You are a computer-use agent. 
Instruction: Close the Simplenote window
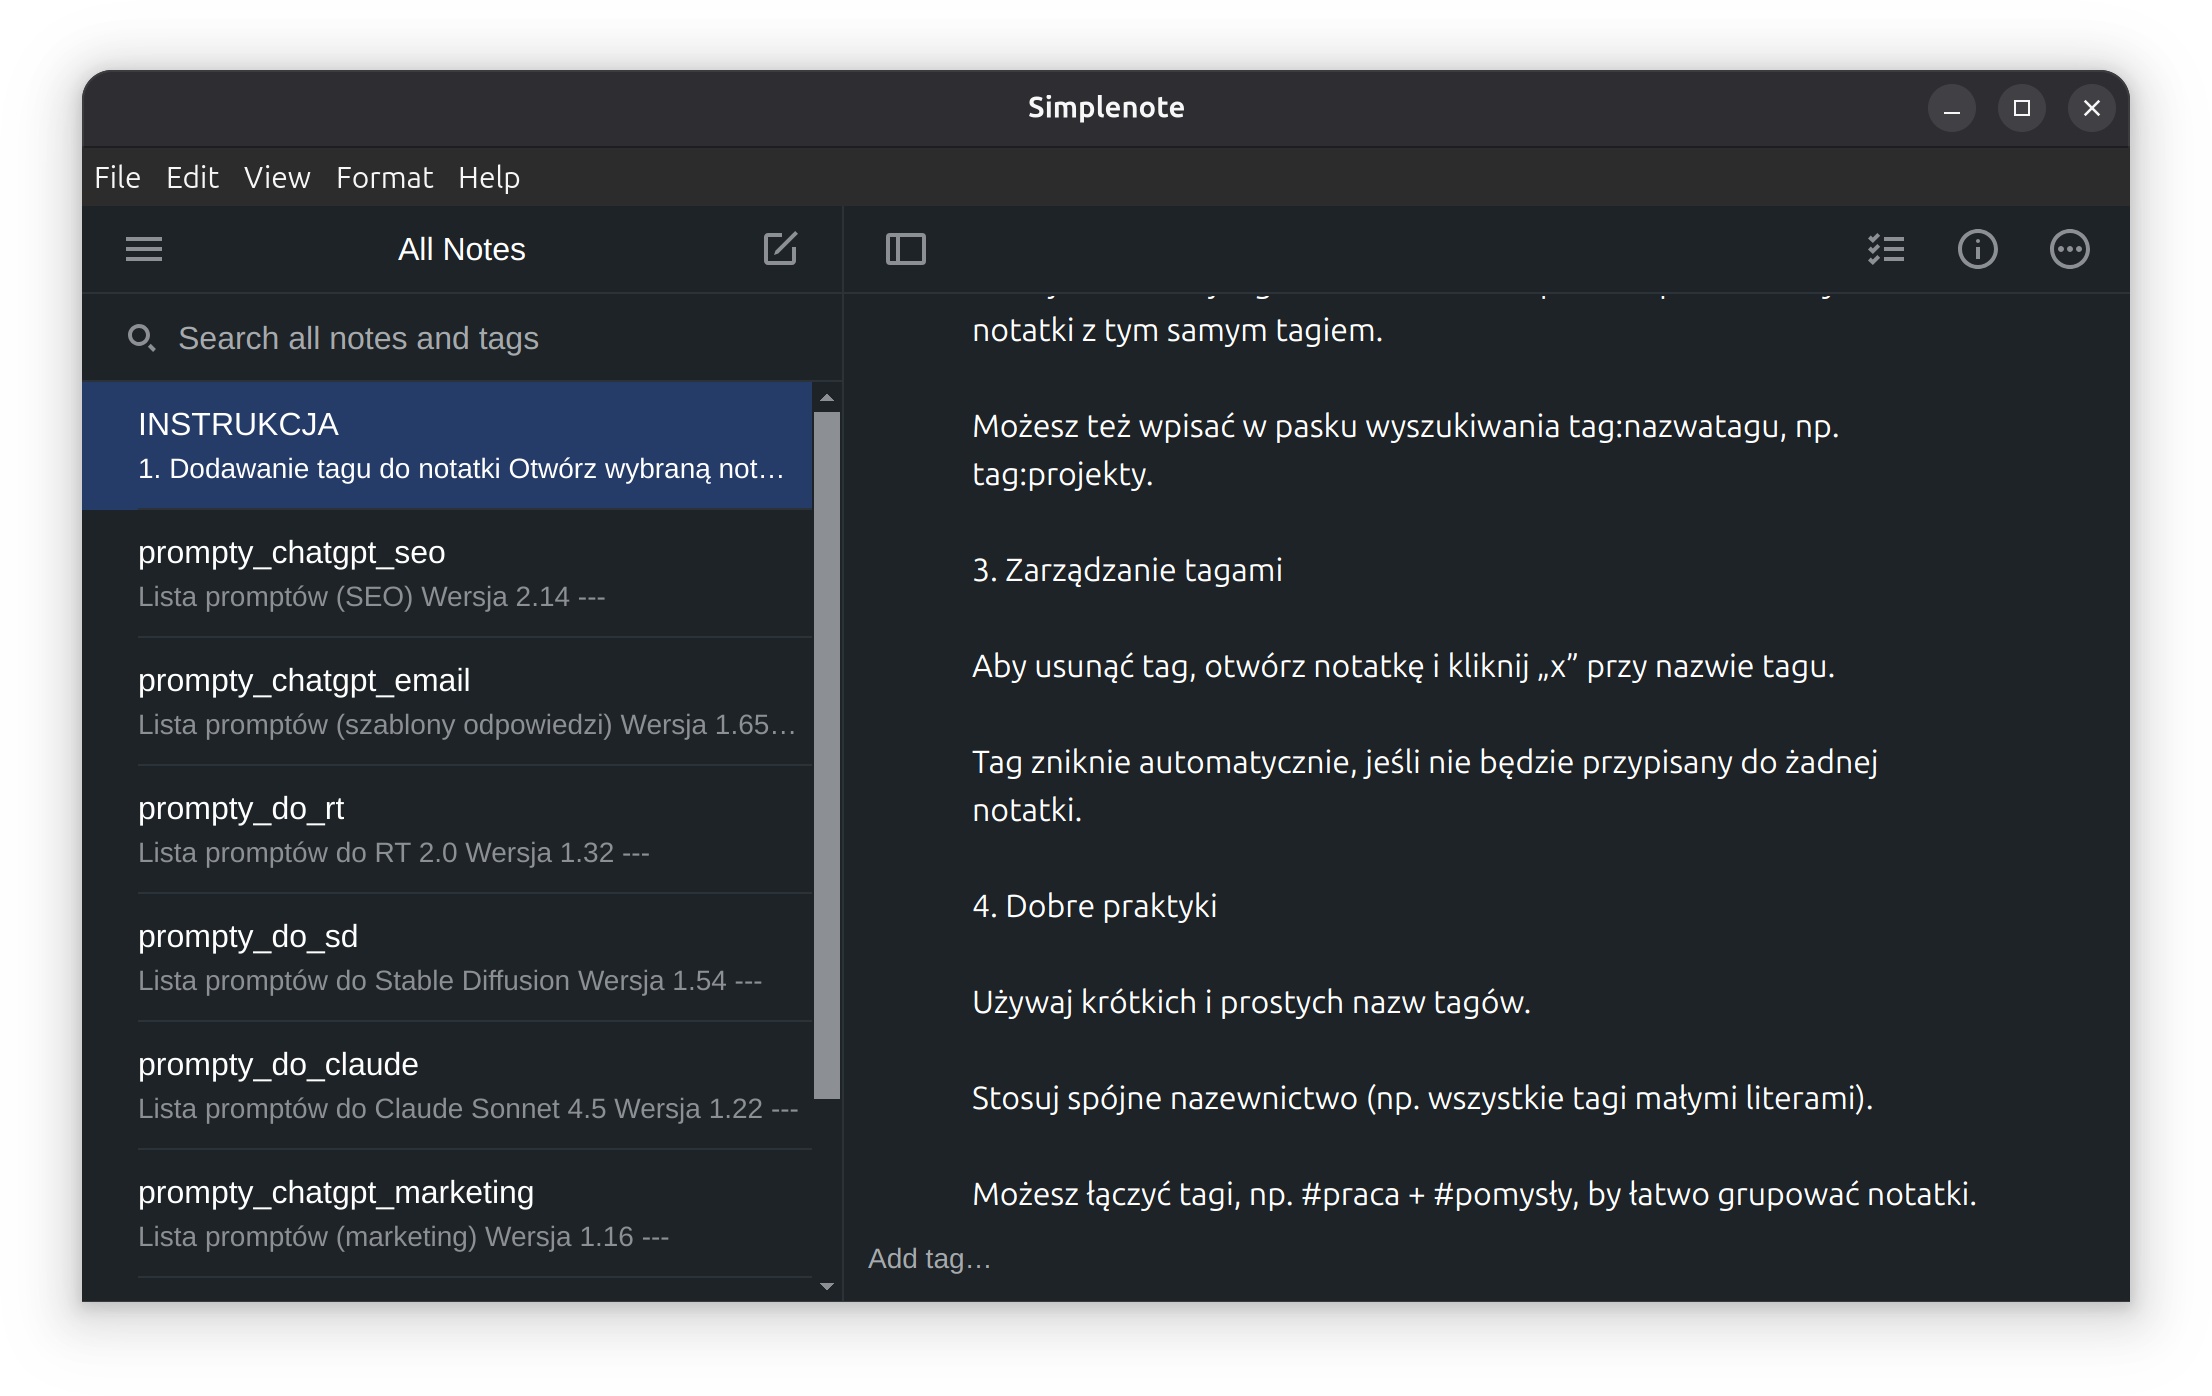tap(2091, 108)
